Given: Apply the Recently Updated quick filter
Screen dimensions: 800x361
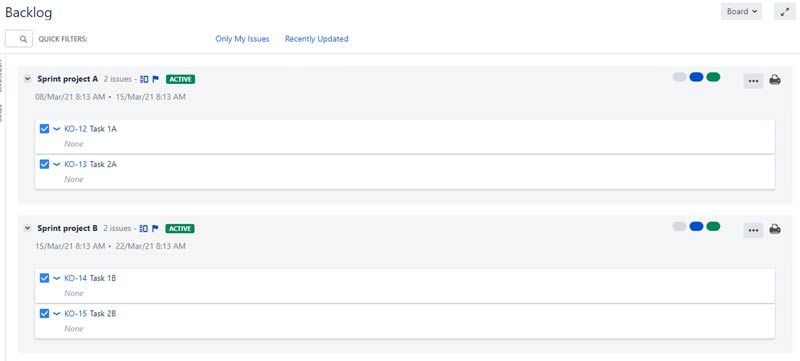Looking at the screenshot, I should point(316,39).
